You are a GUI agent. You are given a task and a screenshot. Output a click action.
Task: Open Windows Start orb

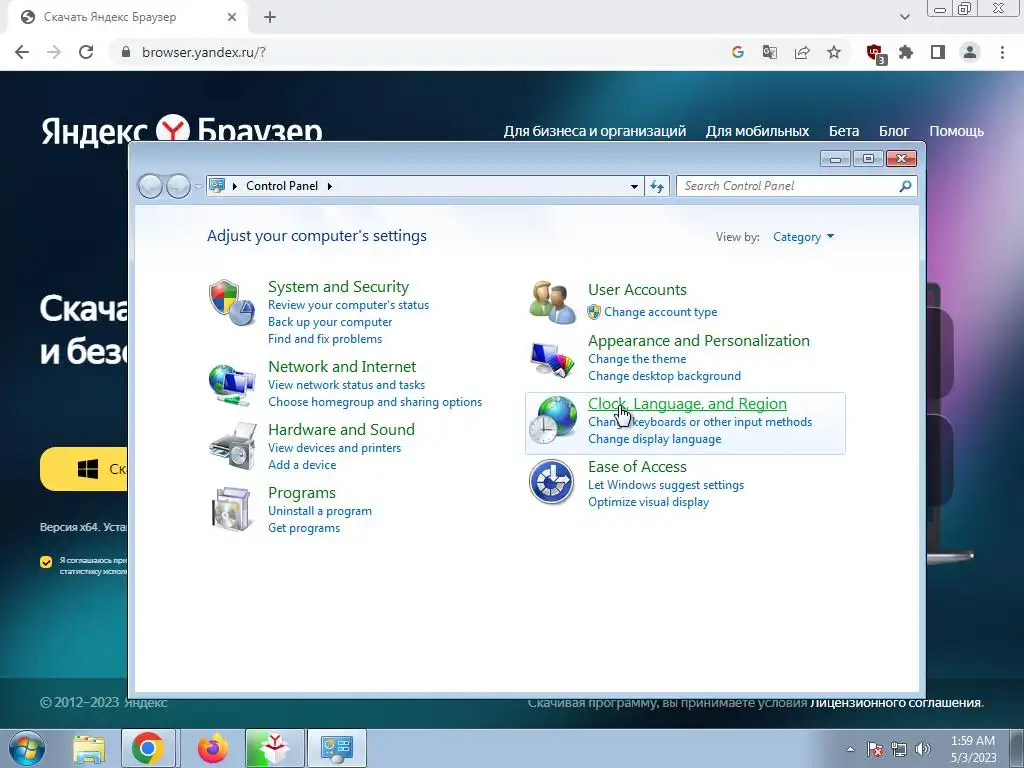[x=27, y=748]
